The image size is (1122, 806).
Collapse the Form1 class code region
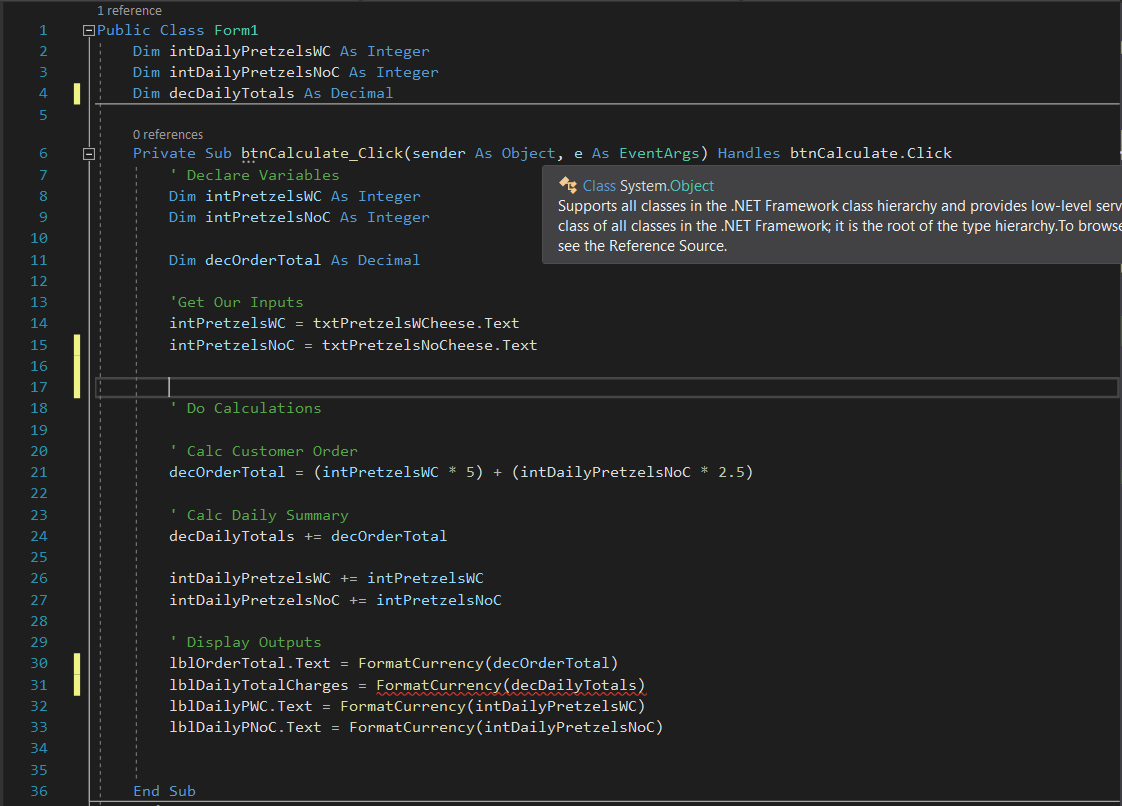coord(88,30)
